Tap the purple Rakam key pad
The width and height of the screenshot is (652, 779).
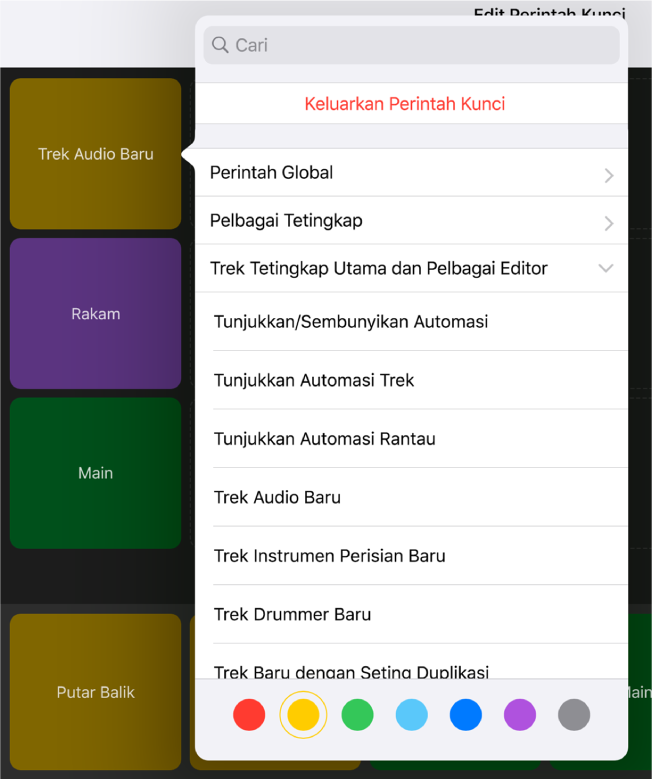click(95, 313)
